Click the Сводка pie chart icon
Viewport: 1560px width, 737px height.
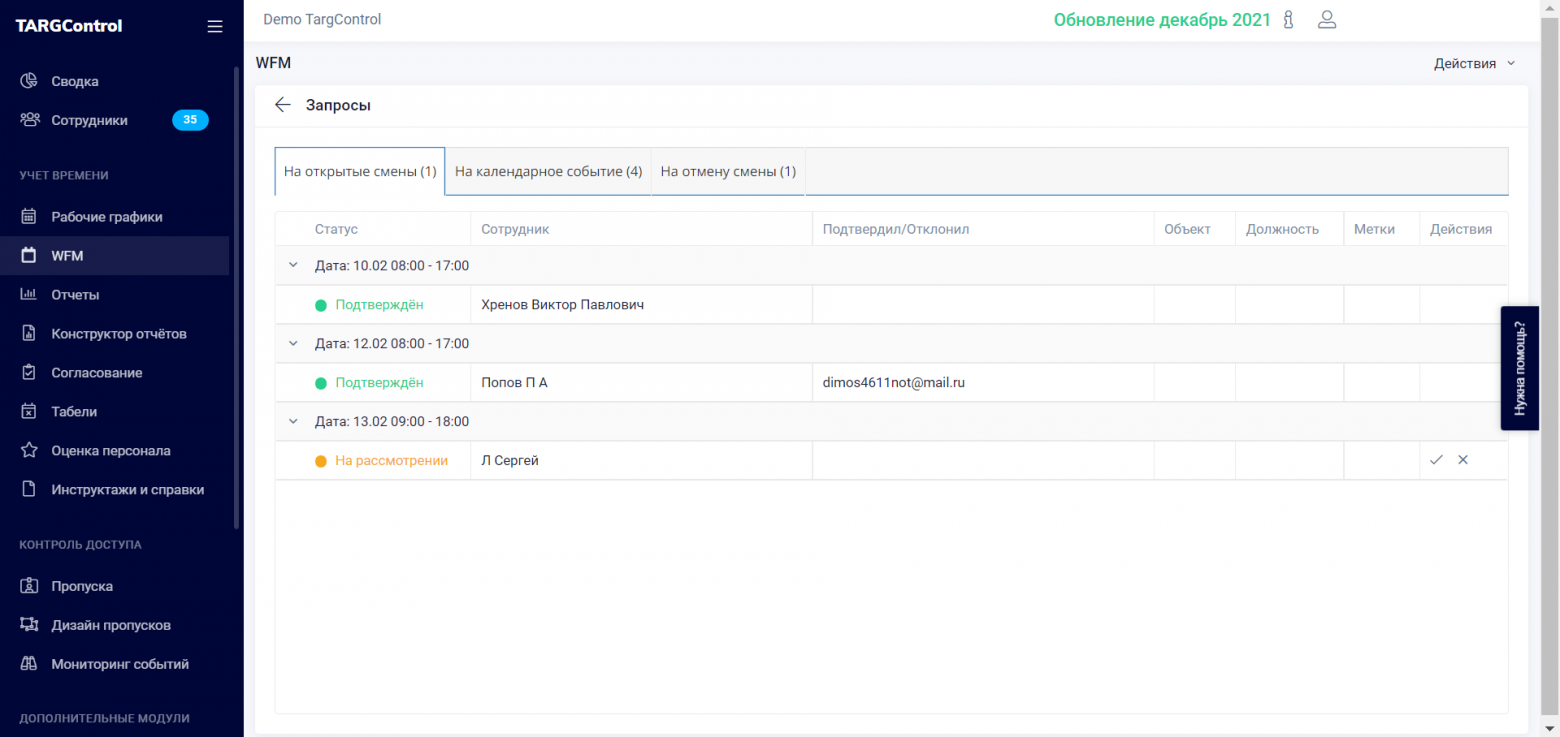[30, 81]
